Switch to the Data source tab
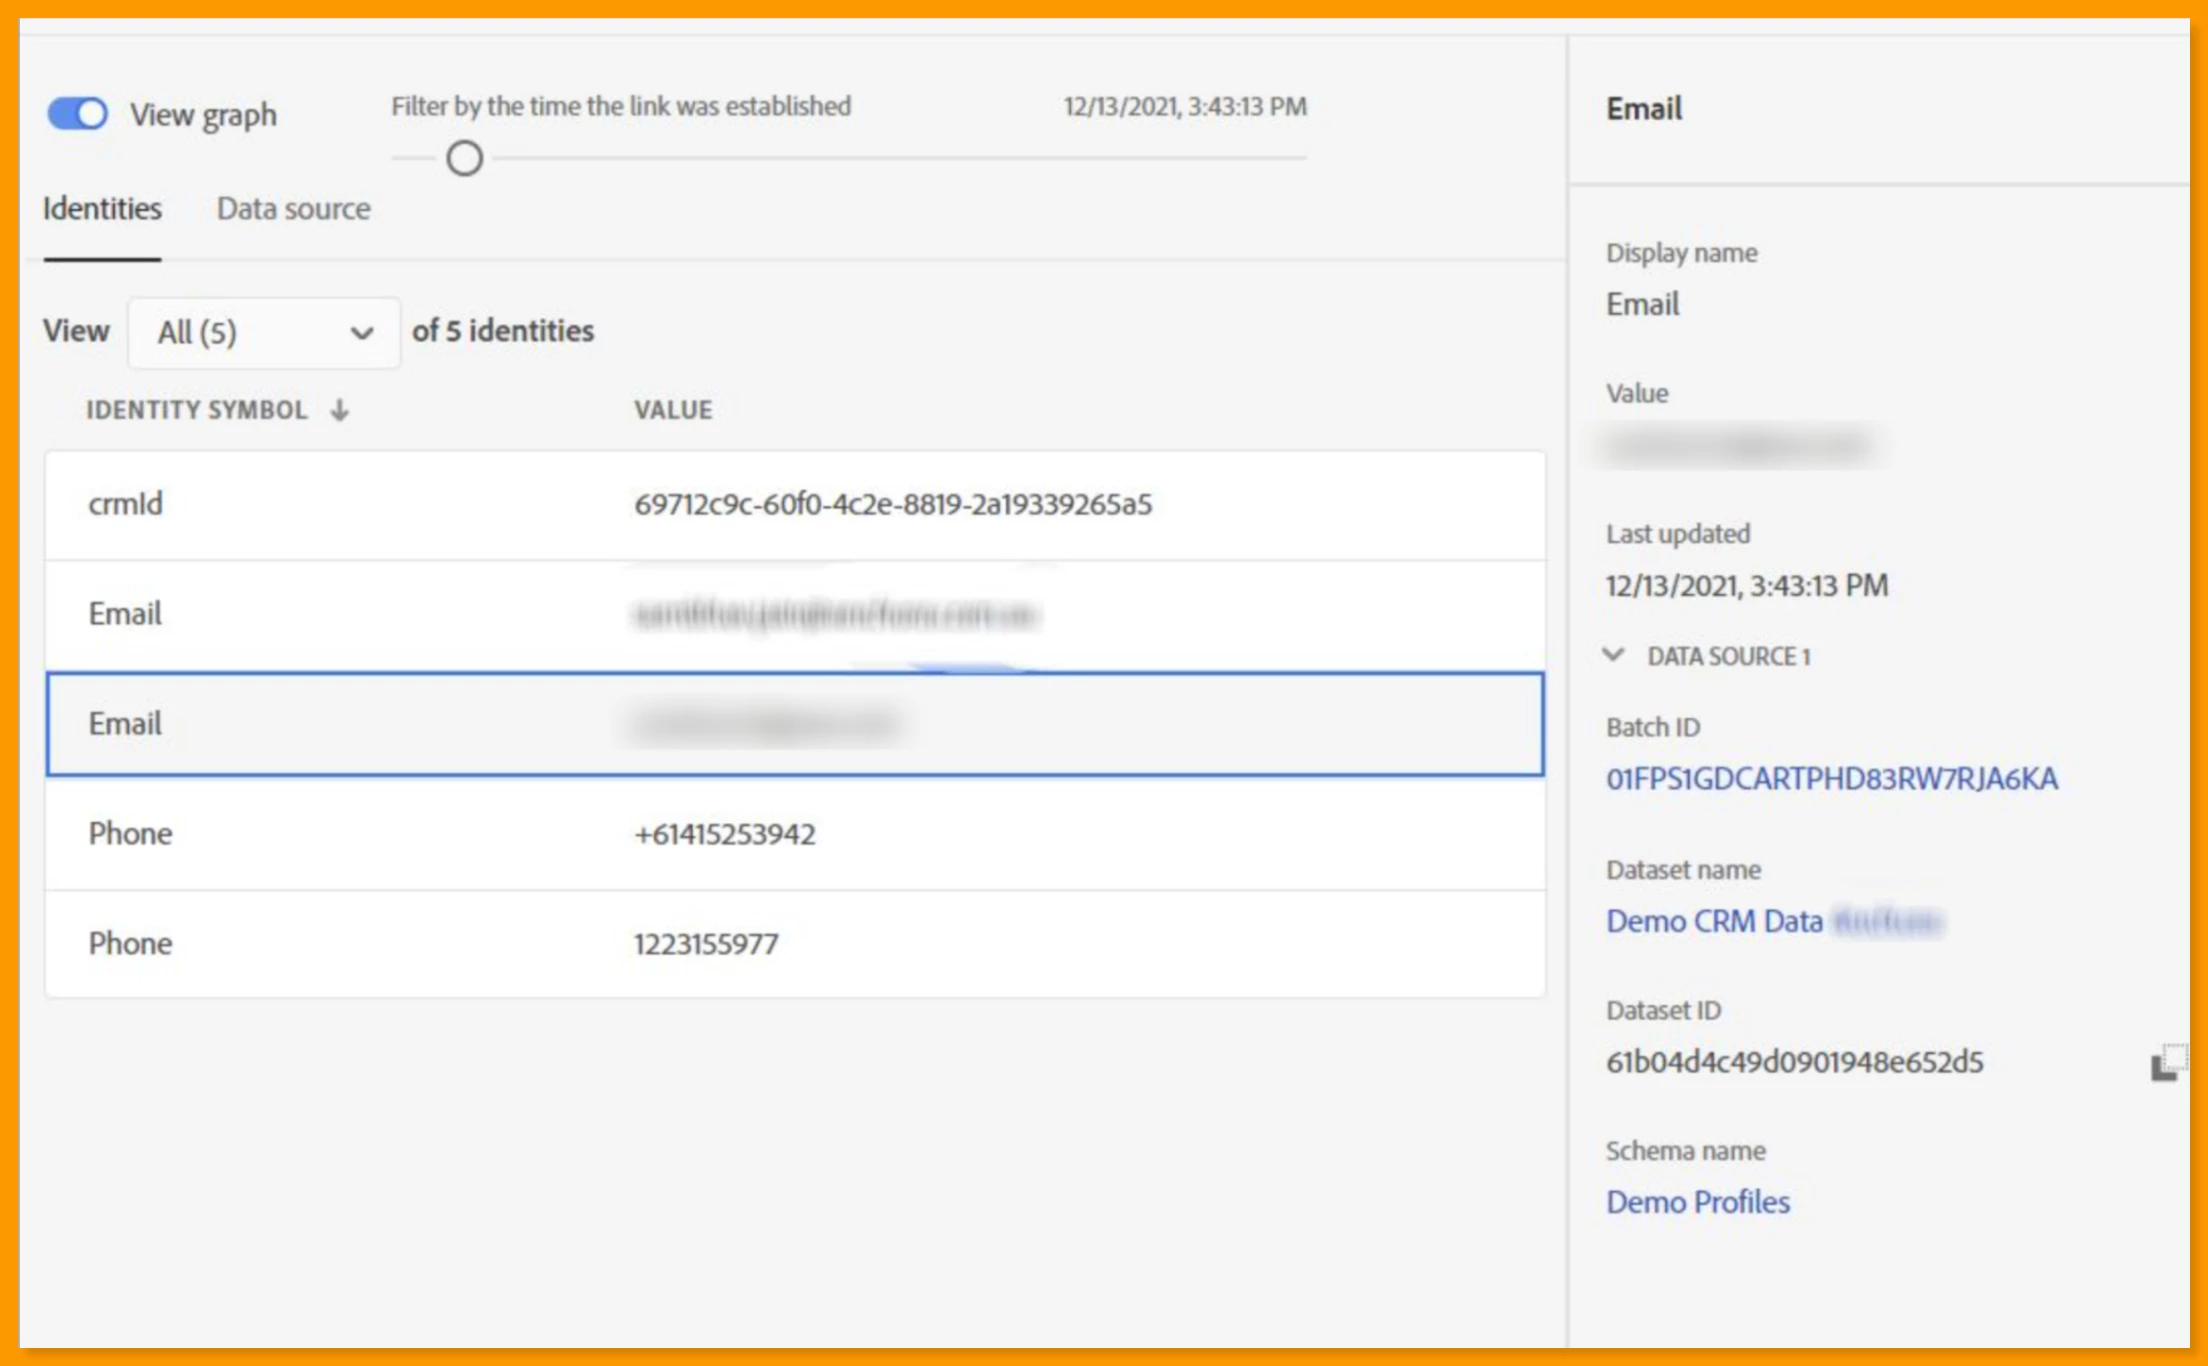 293,209
